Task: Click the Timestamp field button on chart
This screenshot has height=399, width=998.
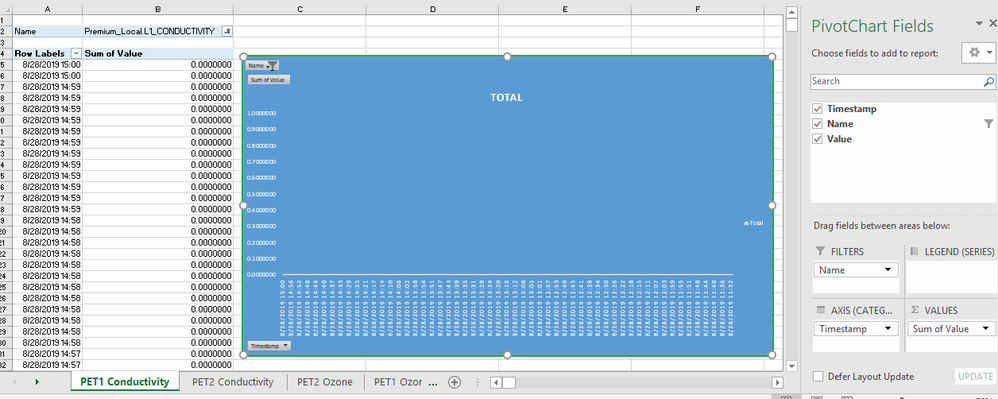Action: click(x=269, y=346)
